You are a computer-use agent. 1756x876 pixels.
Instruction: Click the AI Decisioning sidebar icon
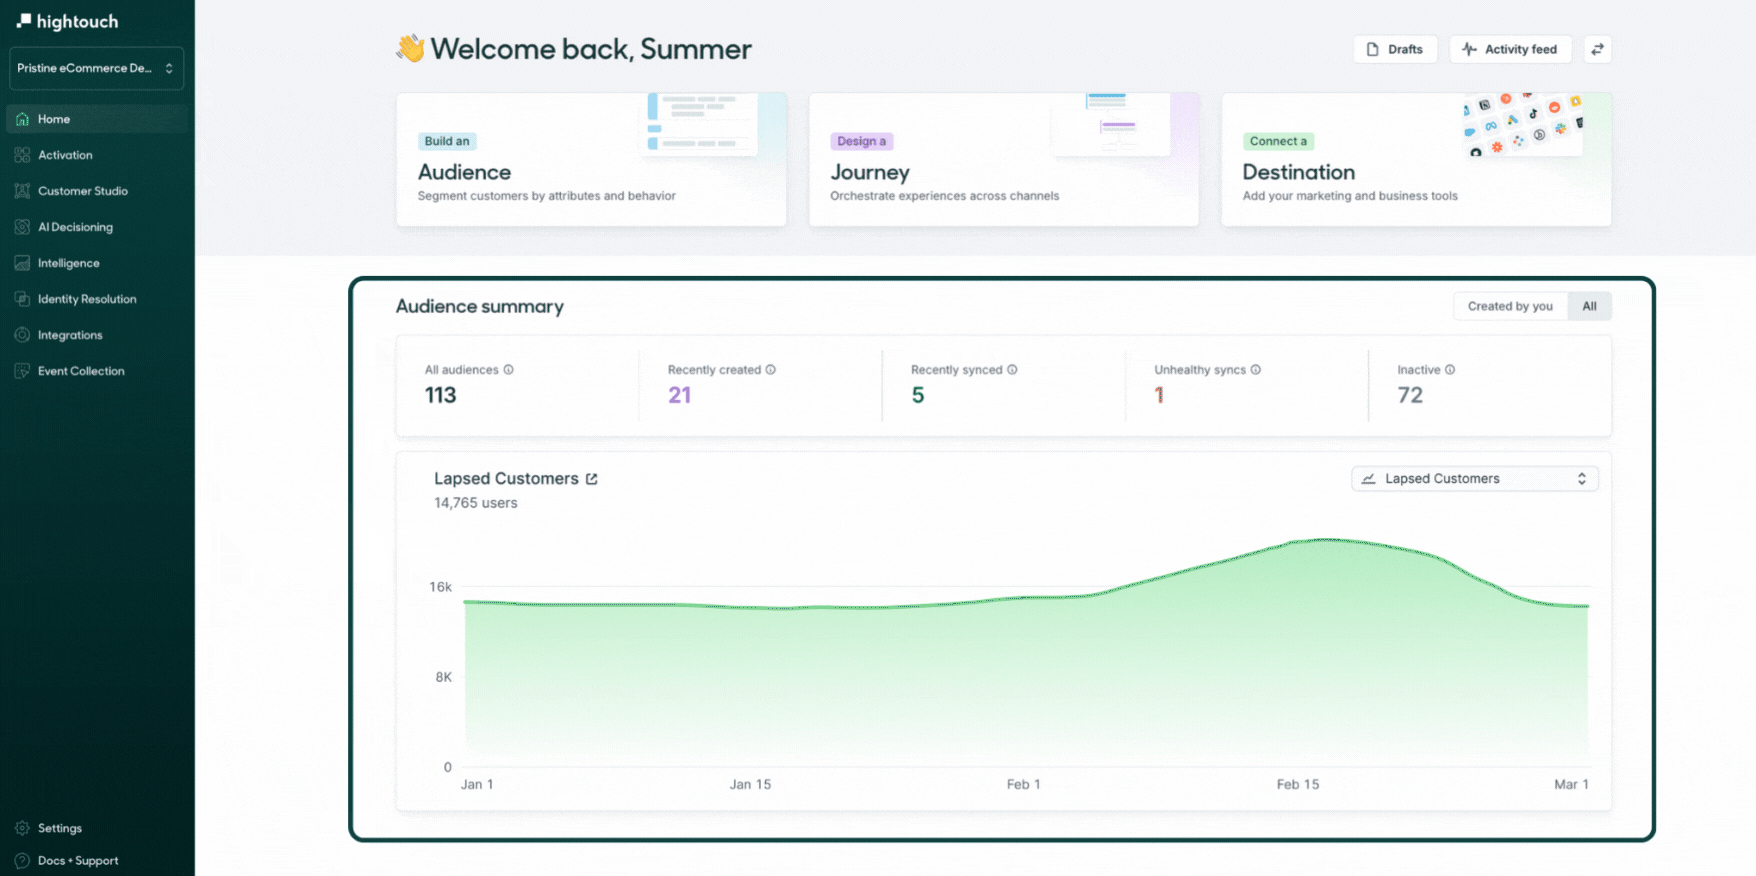22,227
